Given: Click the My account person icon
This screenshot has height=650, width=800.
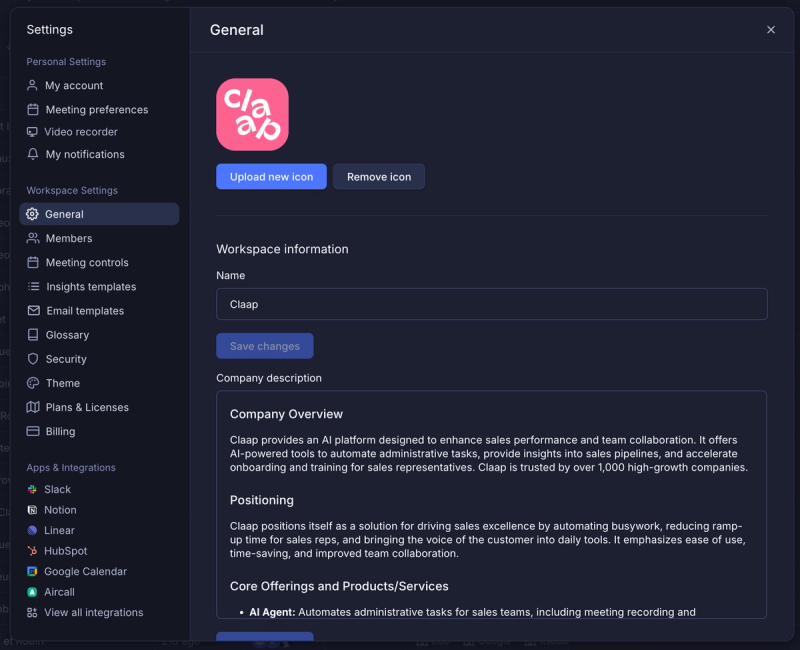Looking at the screenshot, I should [x=32, y=85].
